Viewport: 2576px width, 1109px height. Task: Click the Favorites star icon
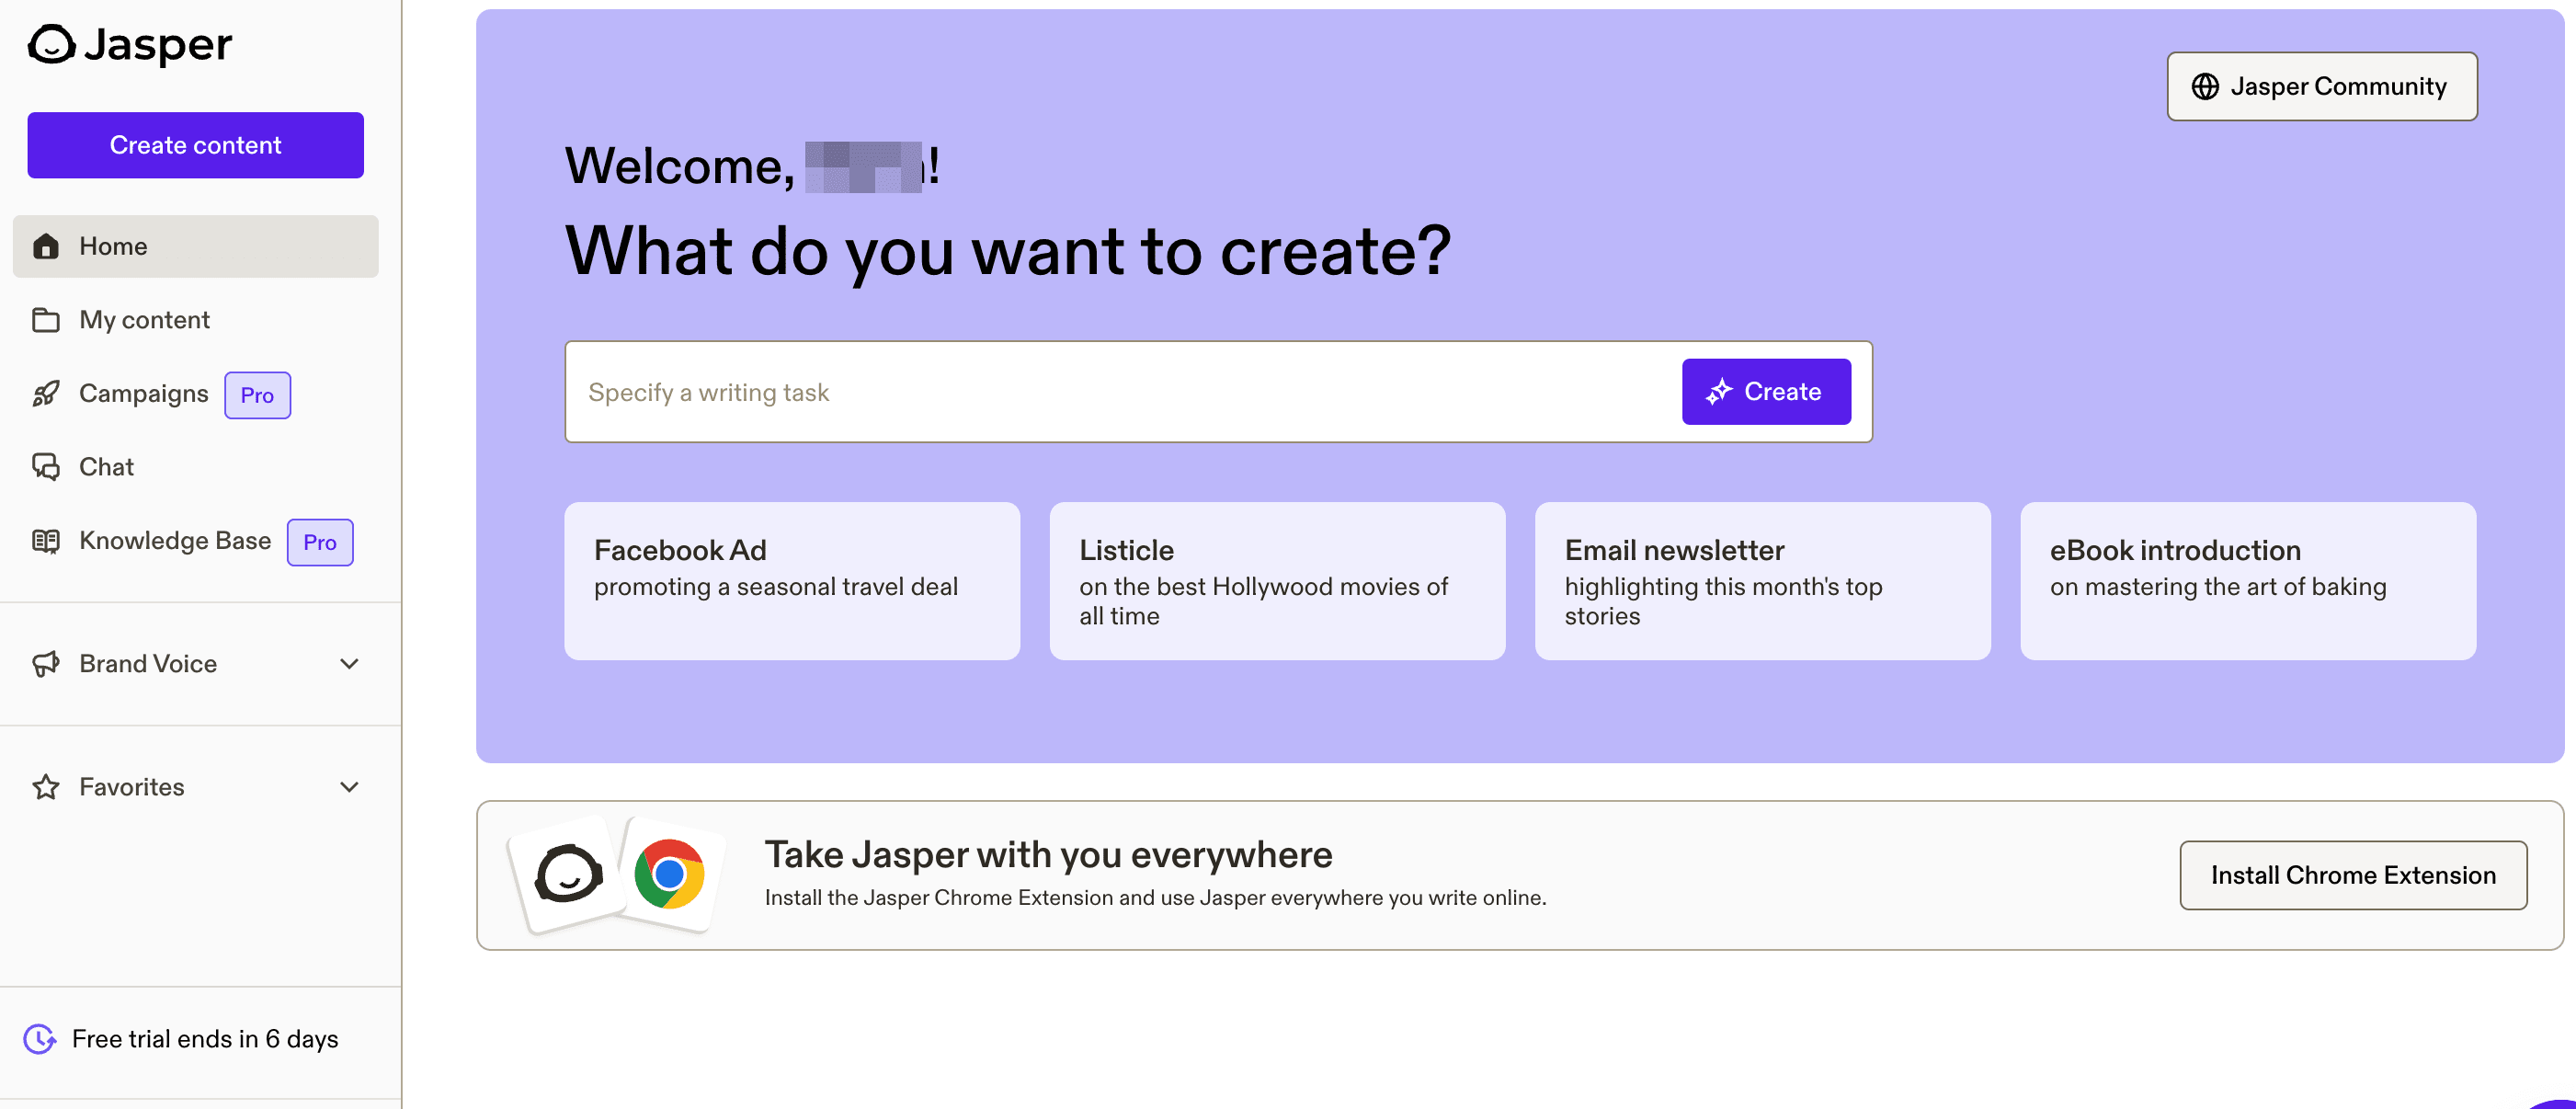click(x=46, y=787)
